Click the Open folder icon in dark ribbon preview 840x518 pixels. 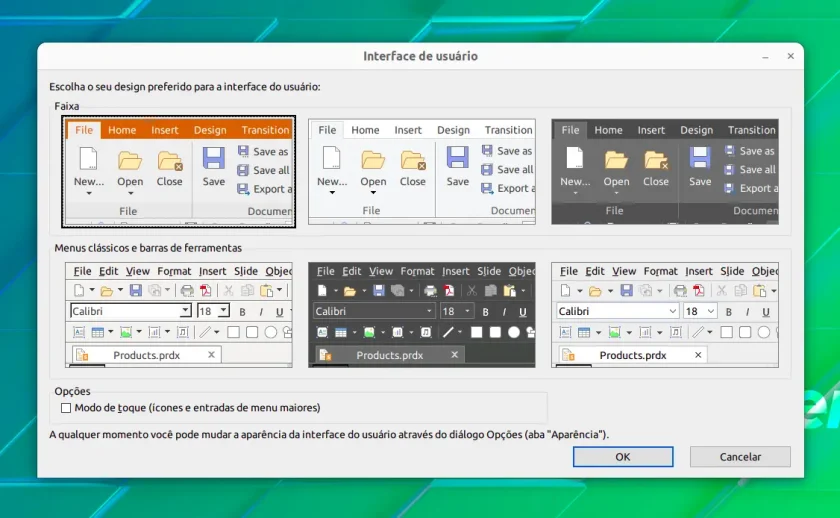[x=616, y=160]
